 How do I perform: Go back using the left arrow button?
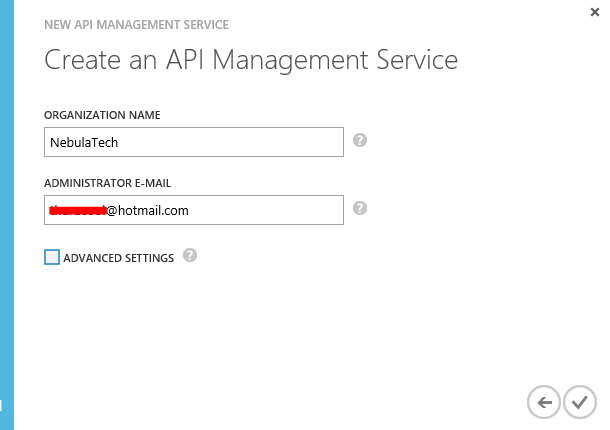click(544, 402)
